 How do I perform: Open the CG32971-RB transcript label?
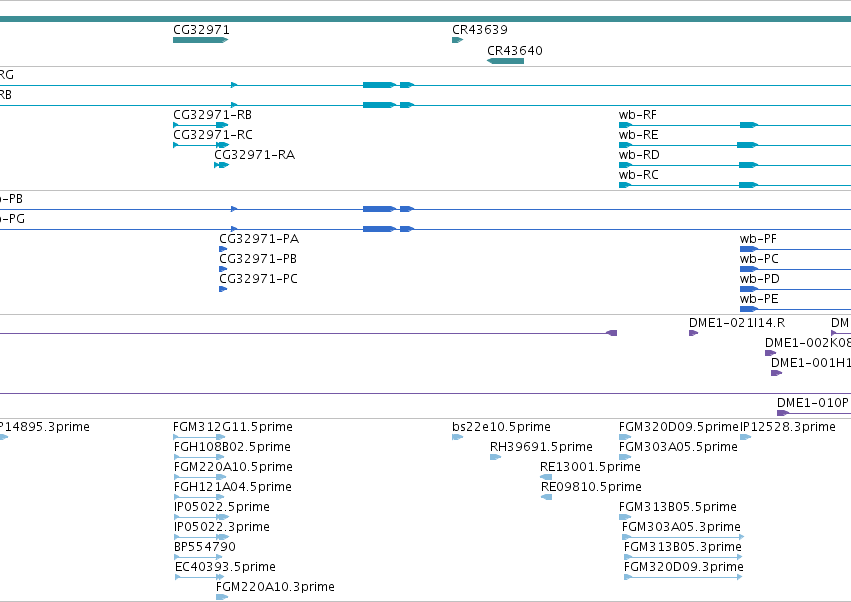[212, 115]
